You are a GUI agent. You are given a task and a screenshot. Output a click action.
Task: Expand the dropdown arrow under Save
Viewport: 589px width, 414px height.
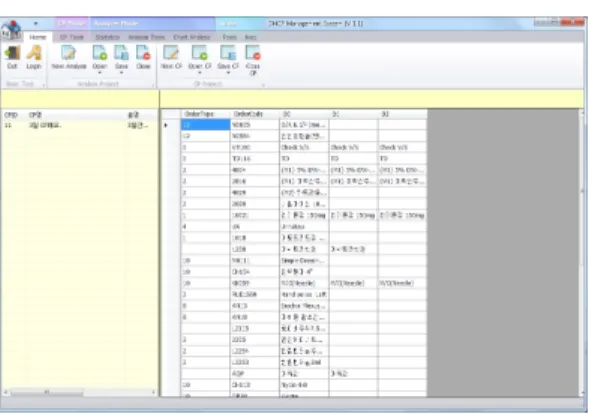[121, 73]
